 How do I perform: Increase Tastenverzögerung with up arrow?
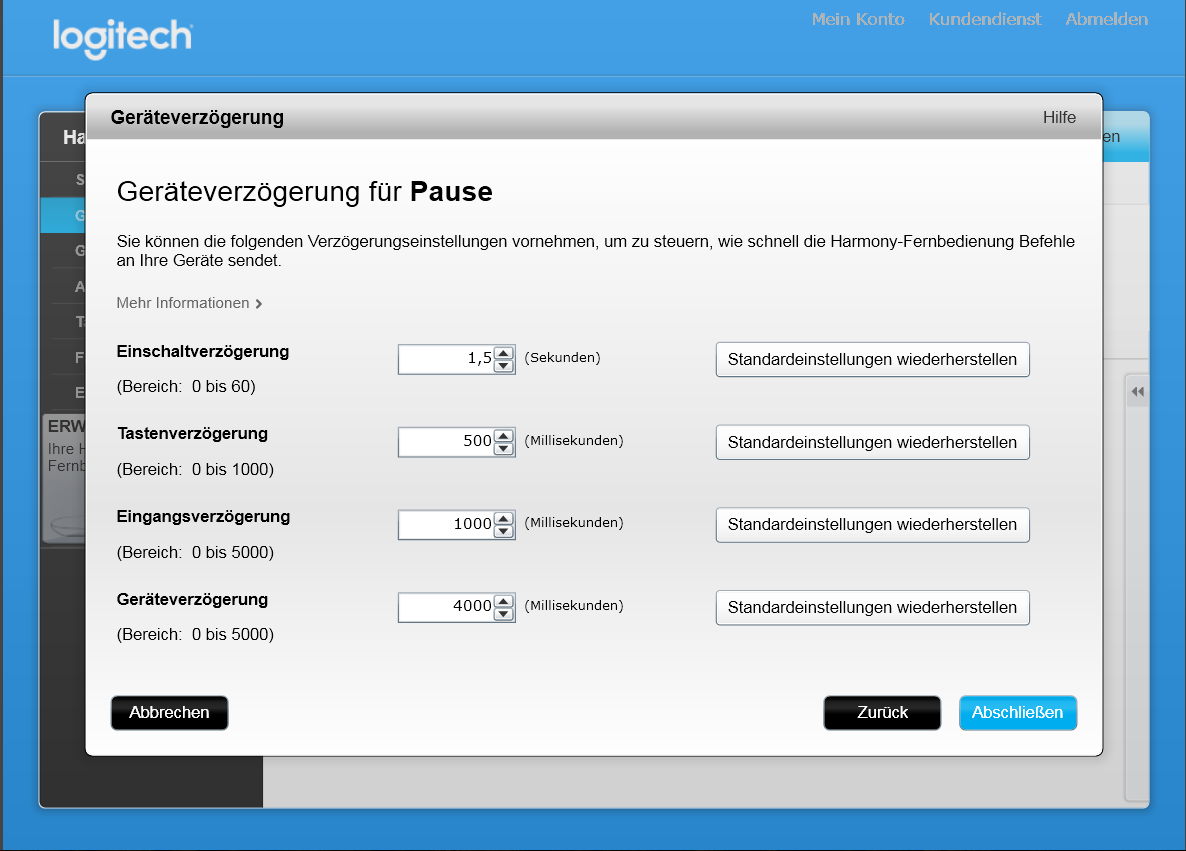tap(504, 436)
